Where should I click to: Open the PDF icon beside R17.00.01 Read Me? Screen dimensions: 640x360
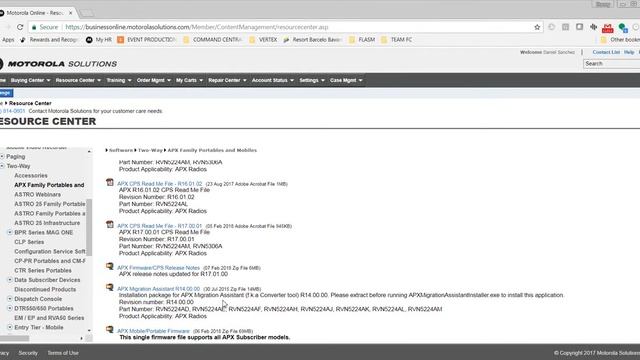pos(110,224)
